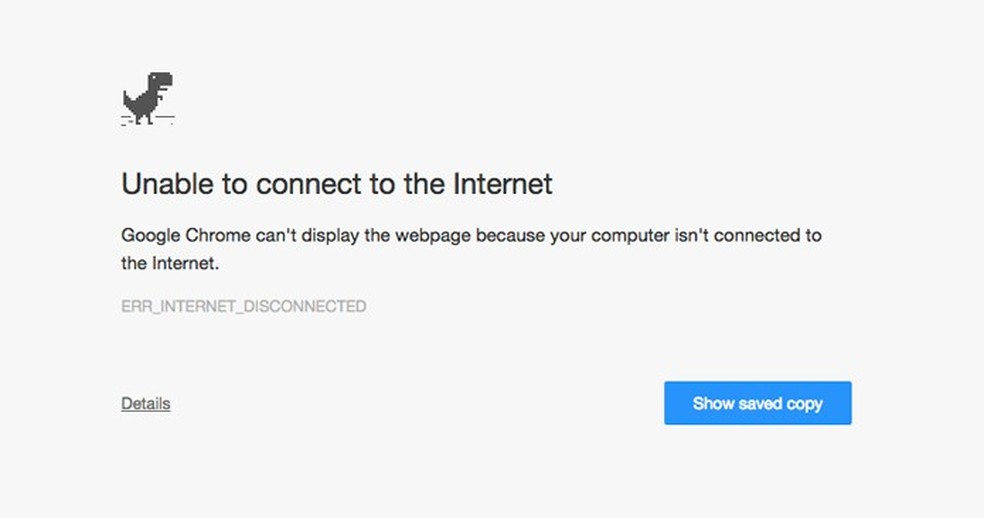This screenshot has width=984, height=518.
Task: Click the word "computer" in the description
Action: click(628, 237)
